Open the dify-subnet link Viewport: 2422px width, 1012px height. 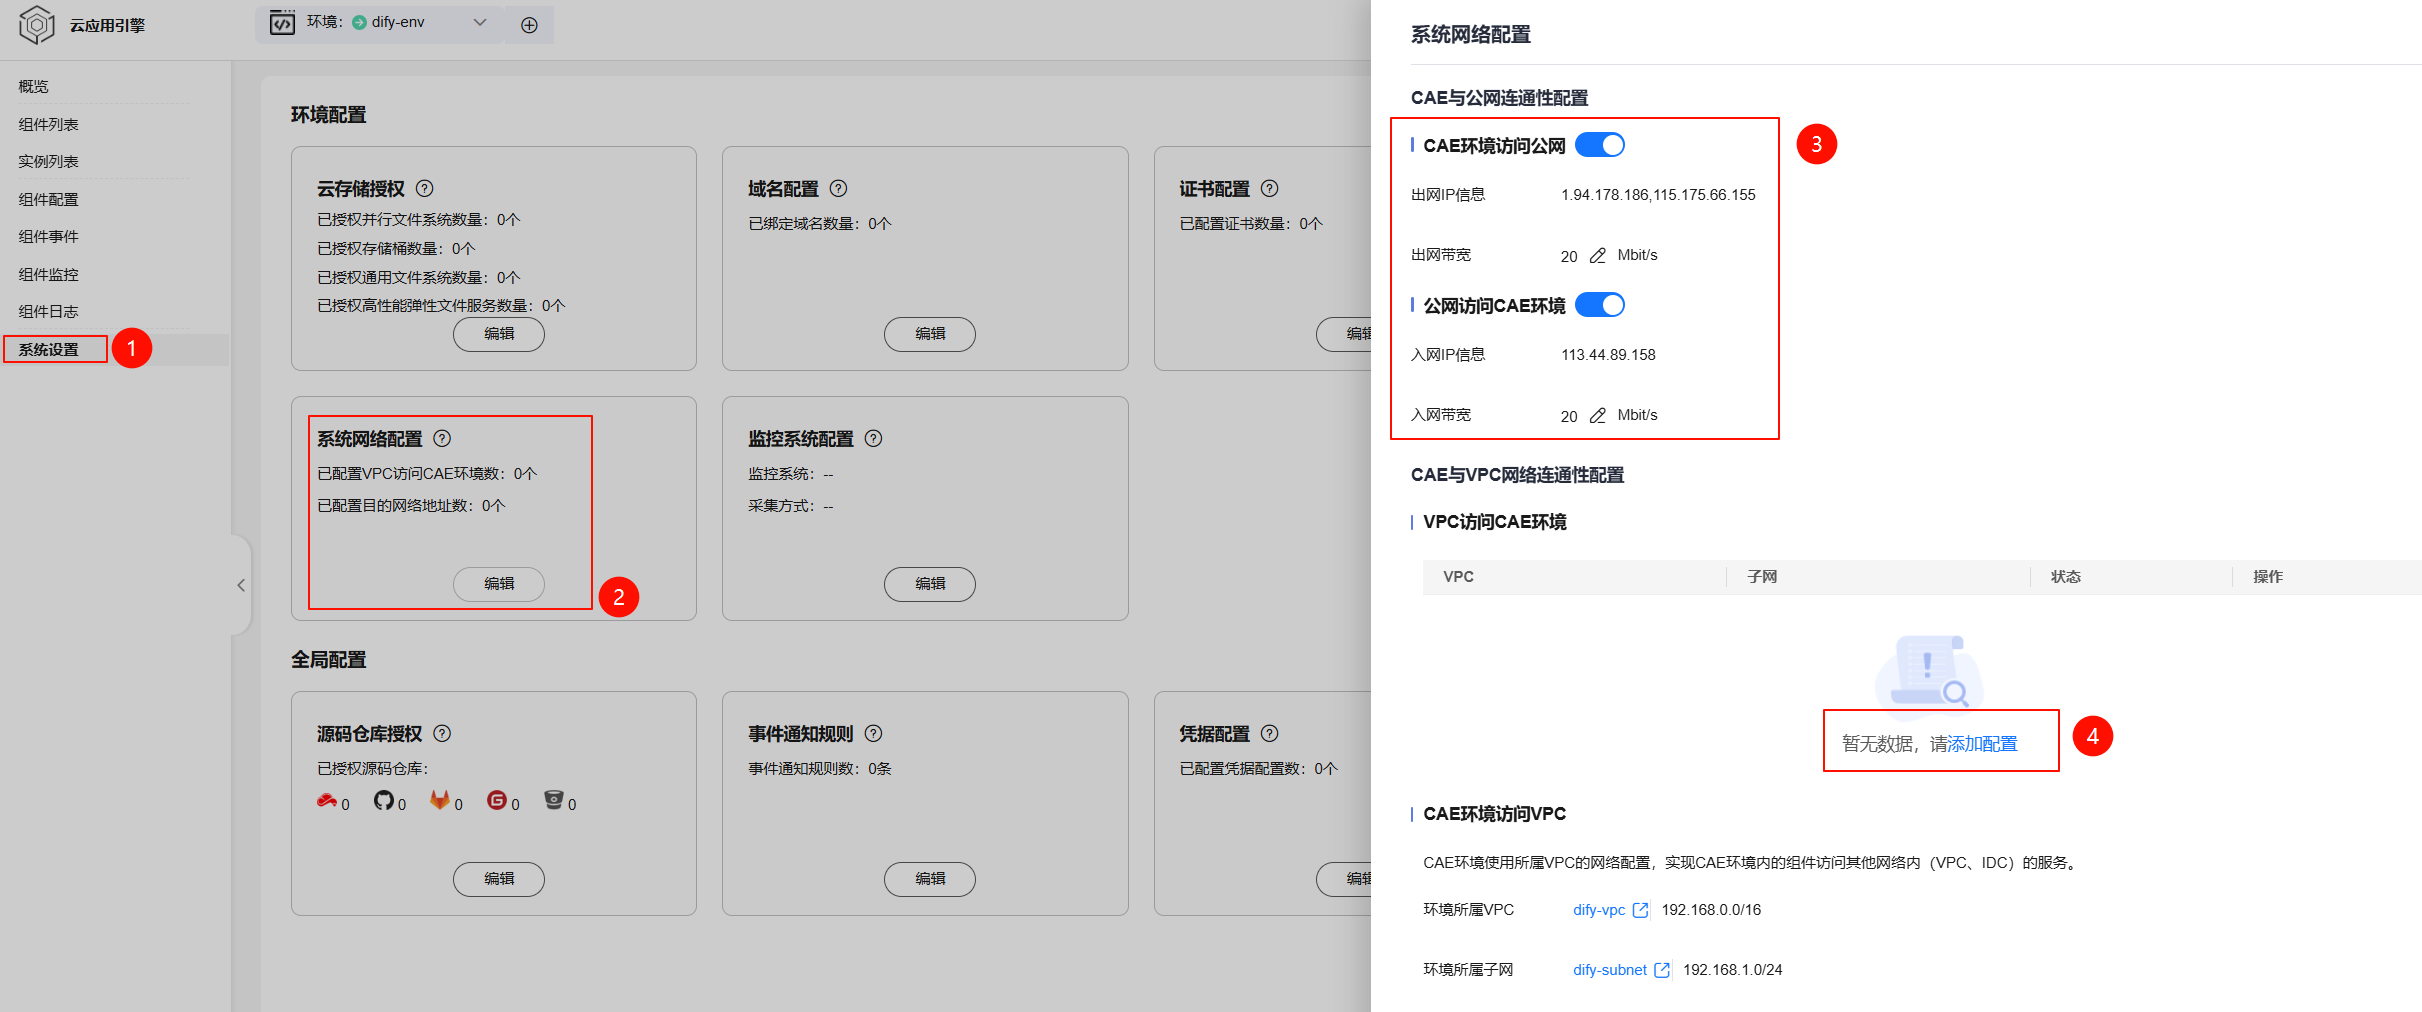[1610, 970]
